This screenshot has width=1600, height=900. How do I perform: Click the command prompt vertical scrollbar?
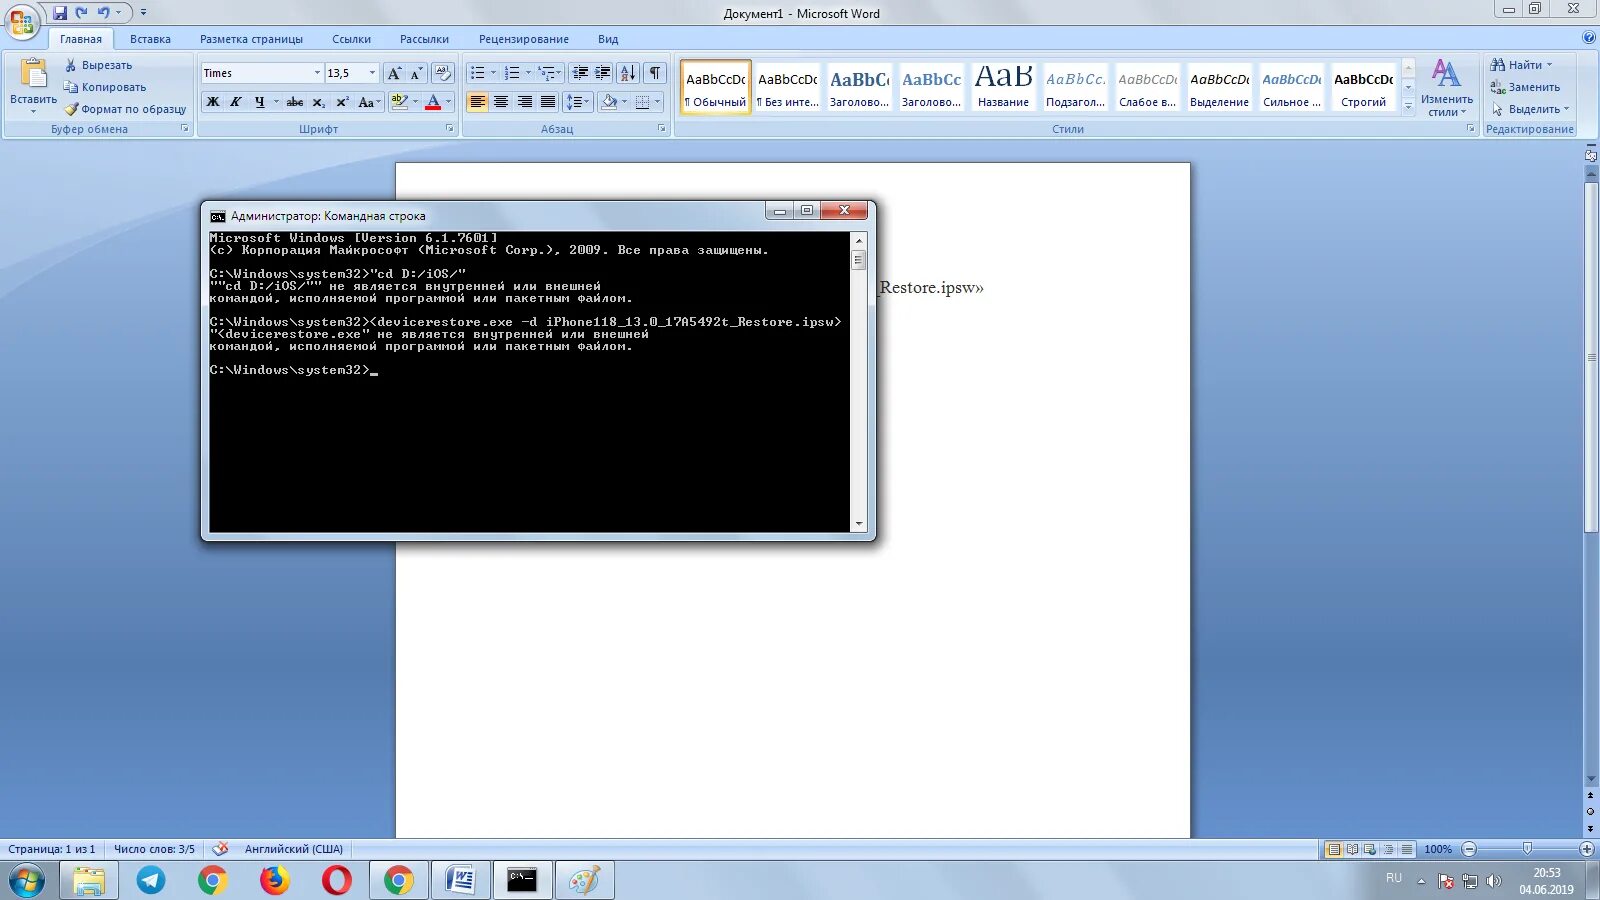tap(858, 382)
